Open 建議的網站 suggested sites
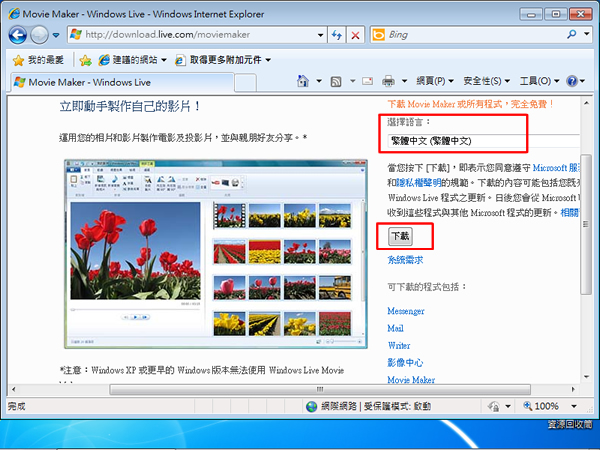 [132, 60]
